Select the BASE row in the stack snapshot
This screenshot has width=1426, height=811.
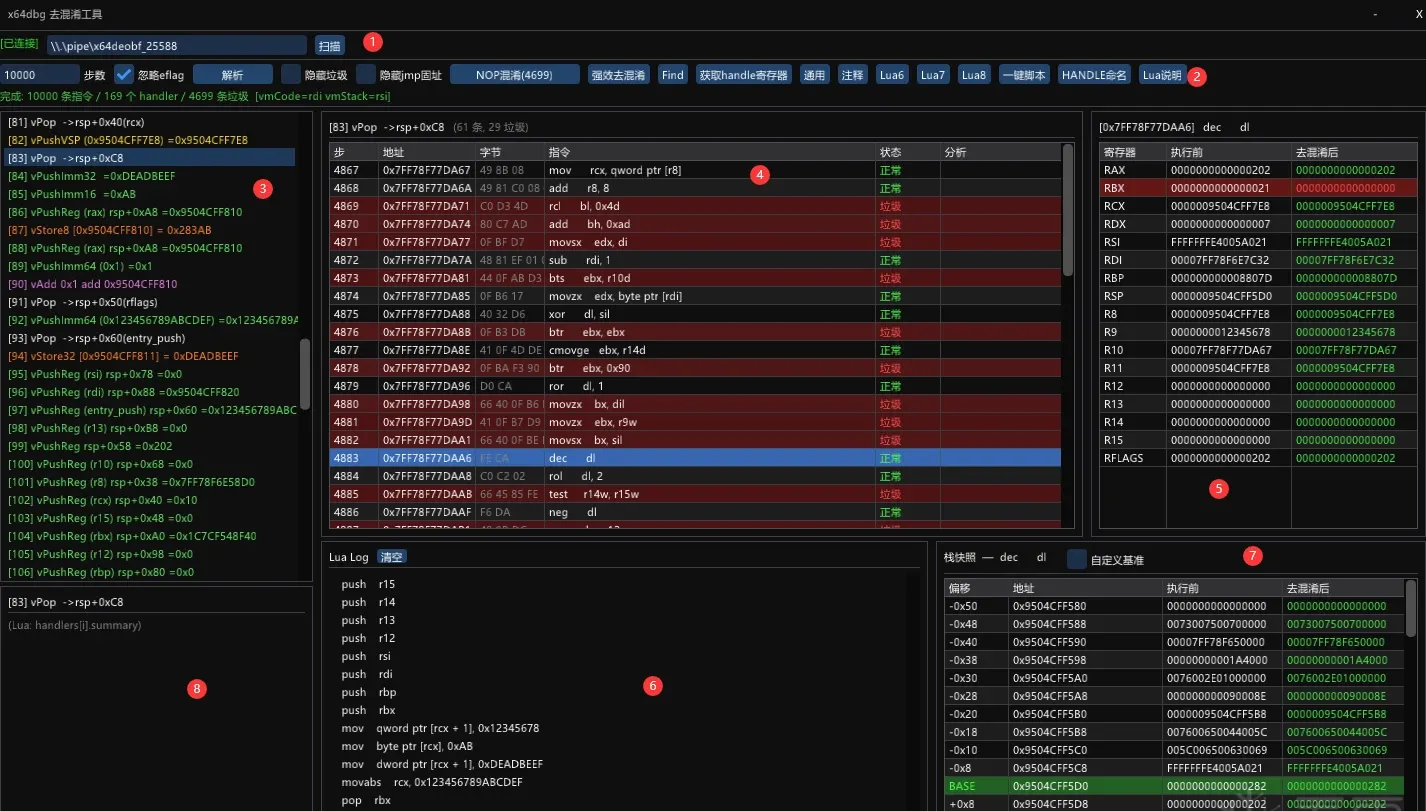[x=1175, y=786]
